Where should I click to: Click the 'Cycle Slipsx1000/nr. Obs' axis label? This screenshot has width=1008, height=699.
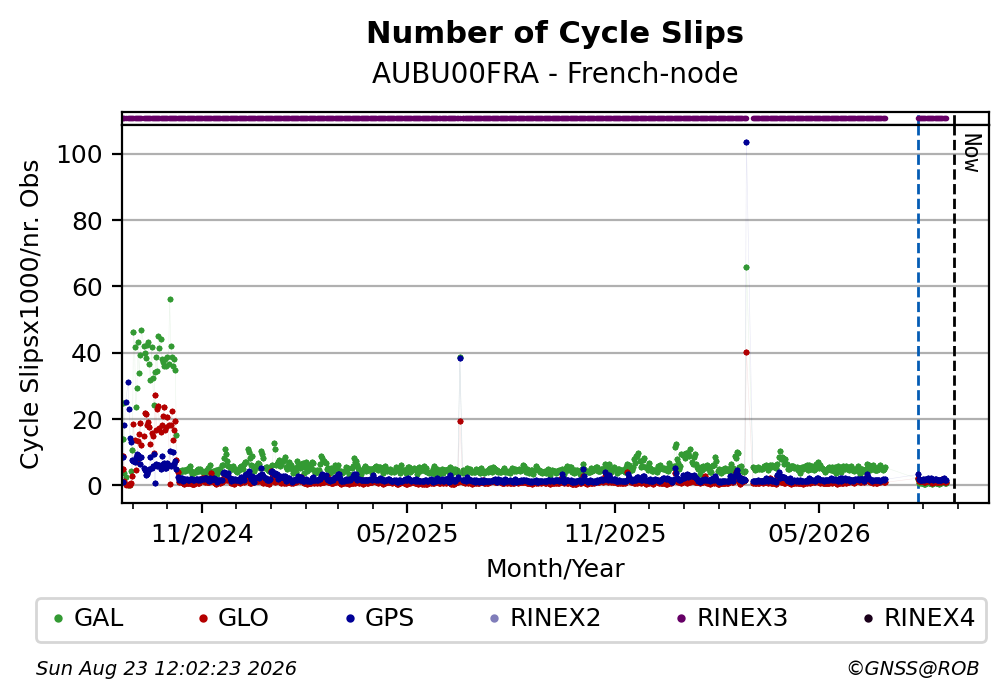(x=30, y=314)
